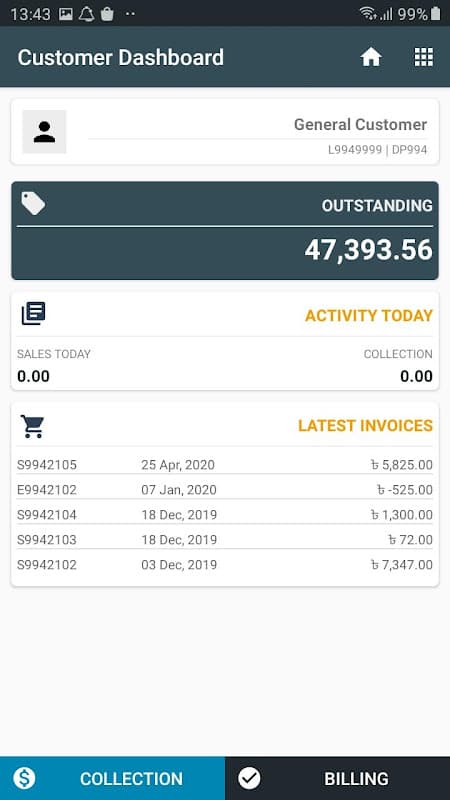Tap the outstanding amount 47,393.56
This screenshot has width=450, height=800.
coord(368,251)
